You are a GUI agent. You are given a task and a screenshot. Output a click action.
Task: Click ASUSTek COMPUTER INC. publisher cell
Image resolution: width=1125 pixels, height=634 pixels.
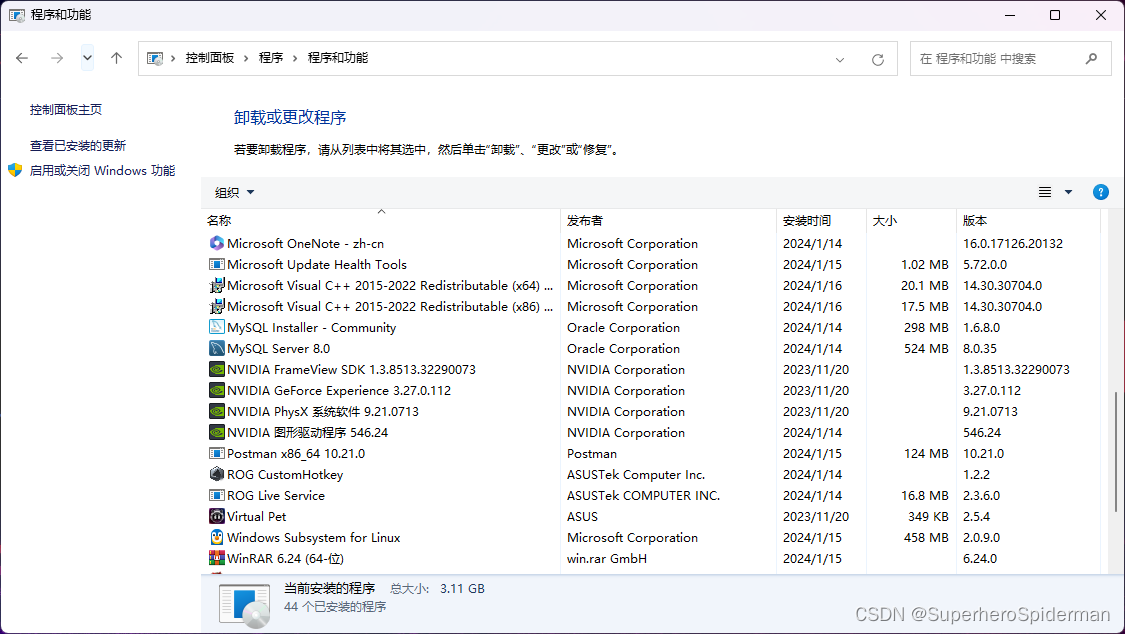coord(643,496)
